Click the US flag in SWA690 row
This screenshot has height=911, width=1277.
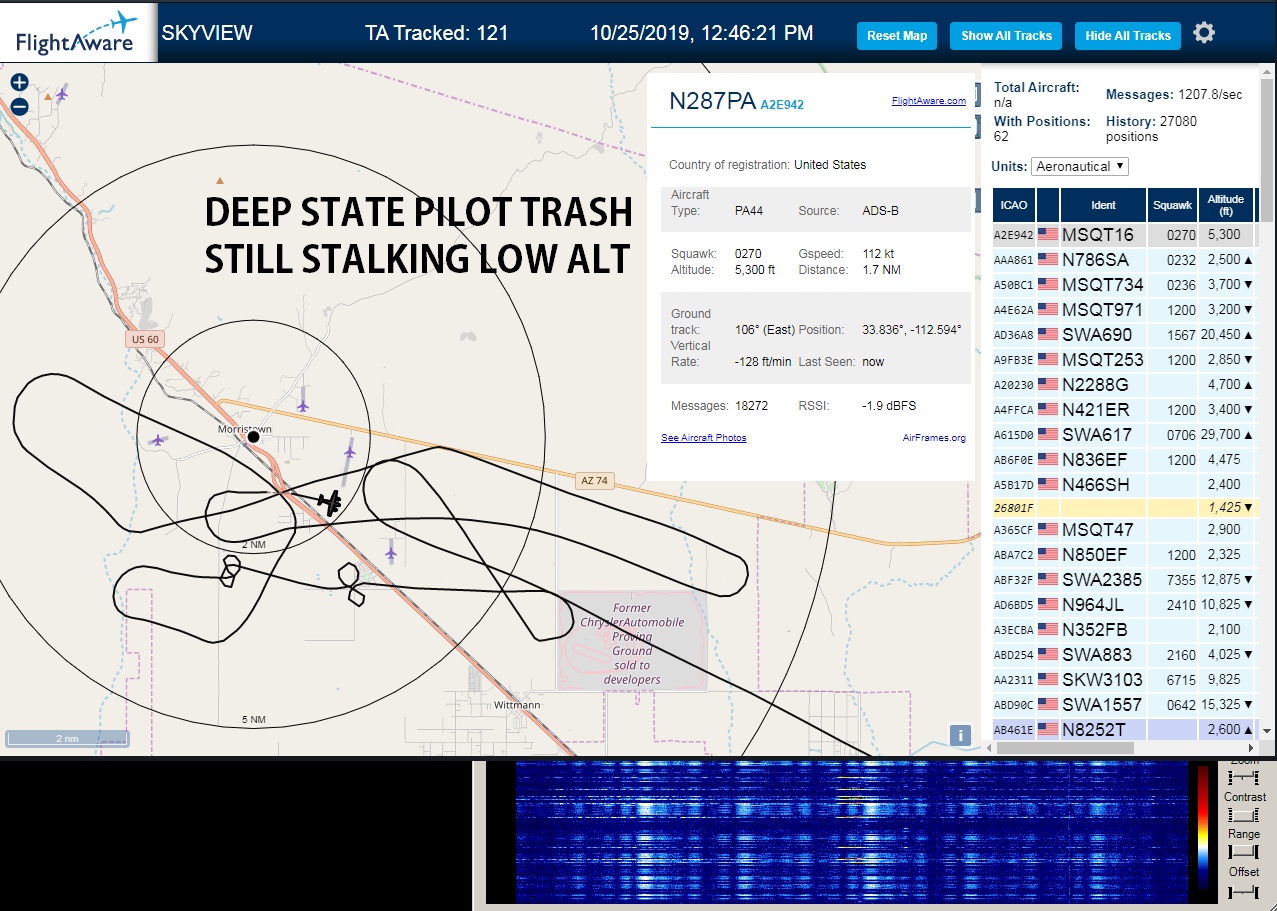1048,335
